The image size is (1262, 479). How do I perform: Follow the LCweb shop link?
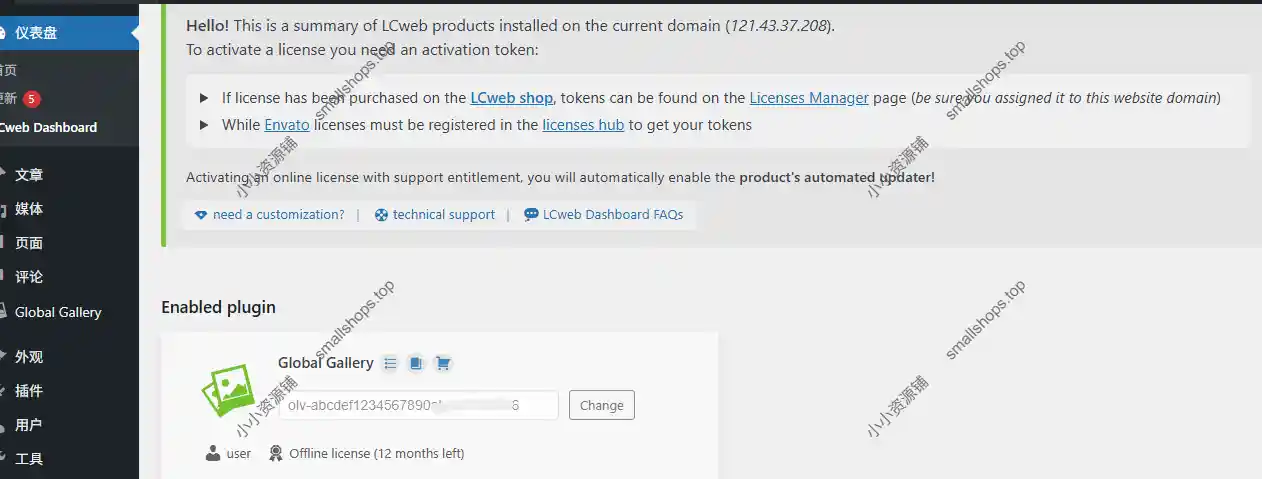(511, 98)
